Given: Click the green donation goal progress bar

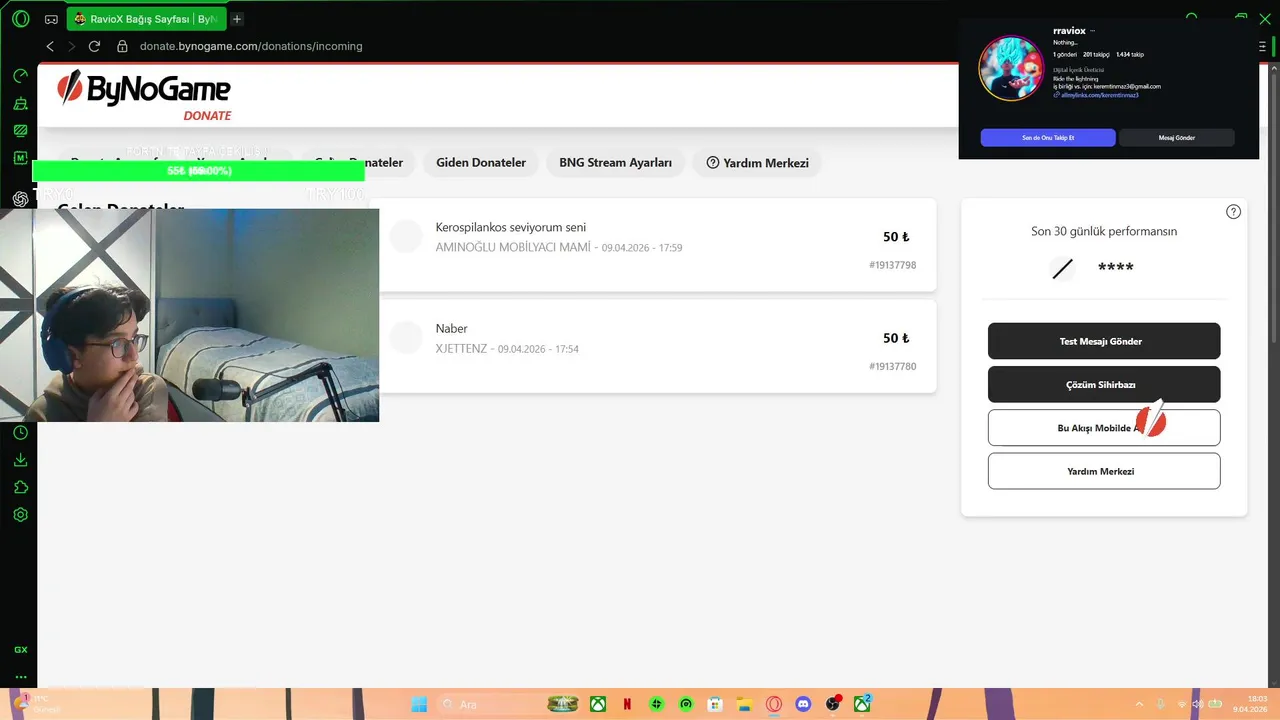Looking at the screenshot, I should (x=198, y=171).
